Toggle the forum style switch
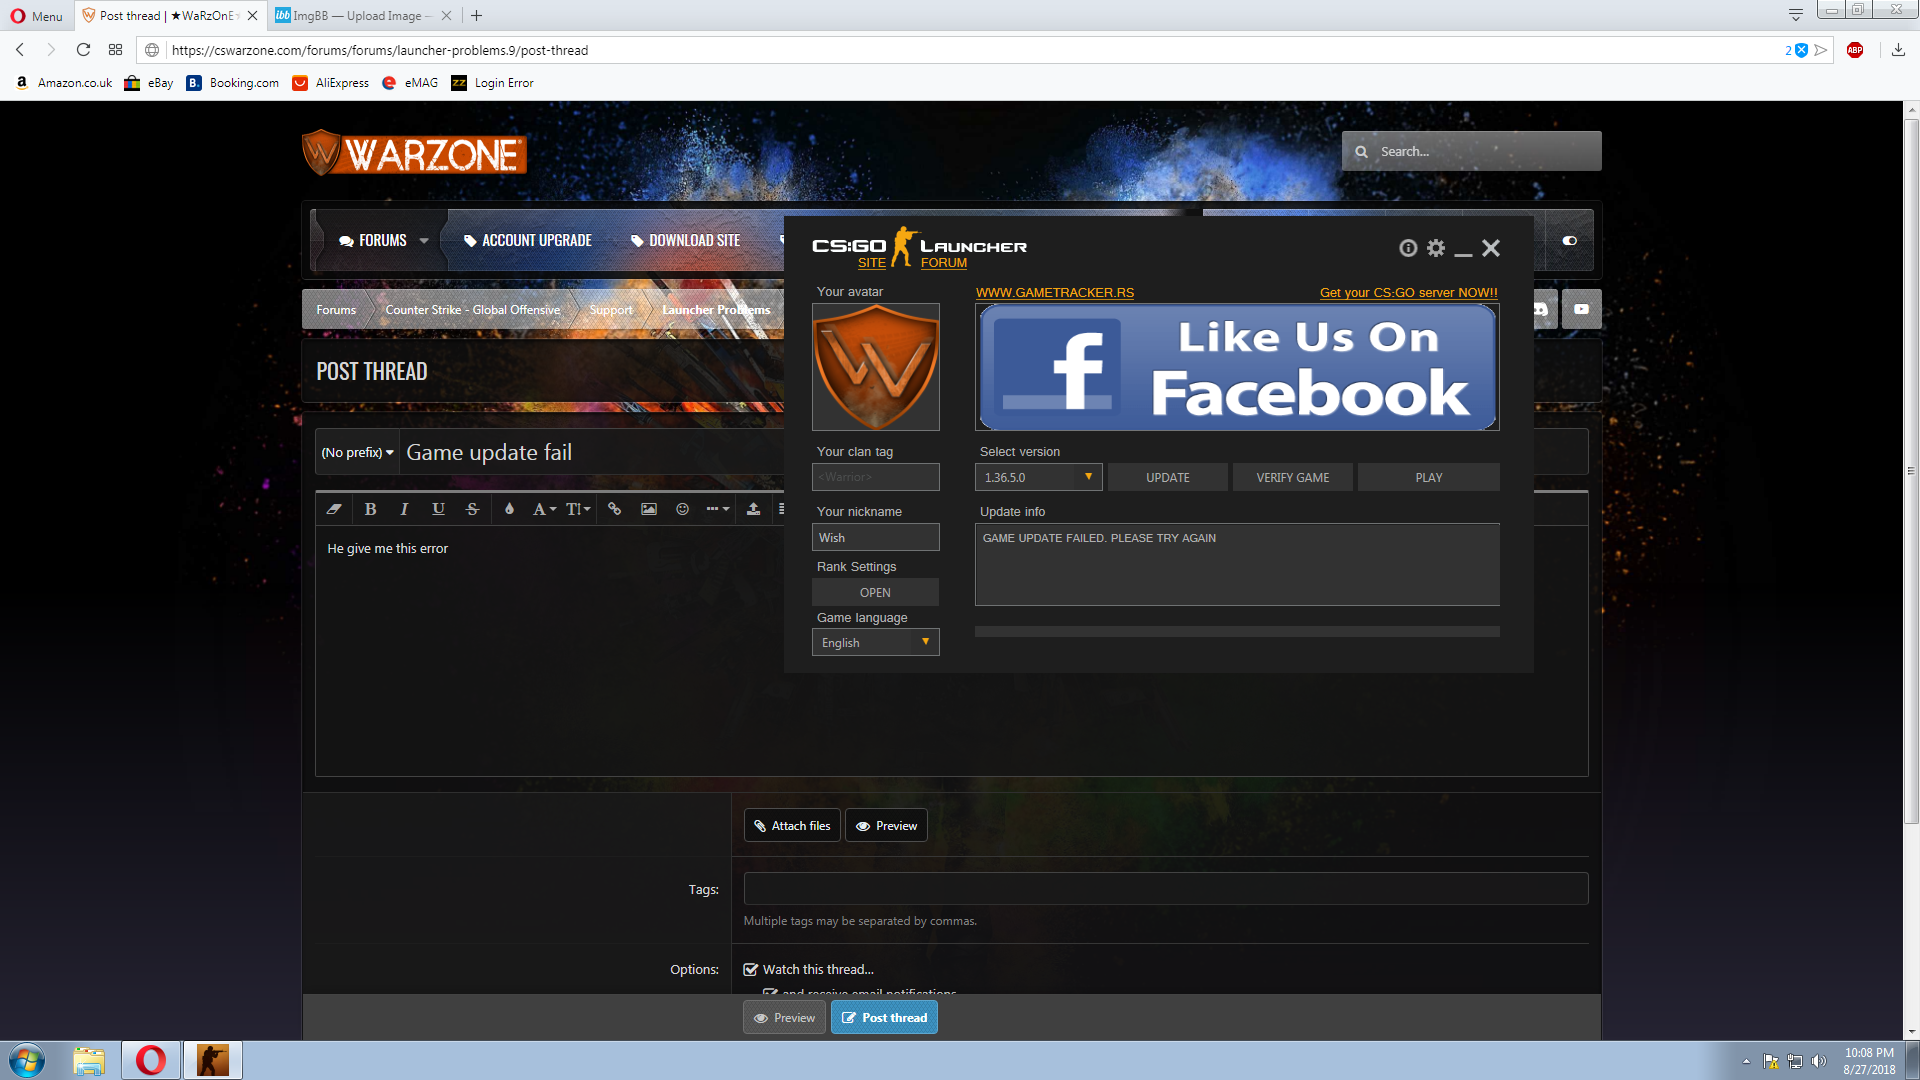The width and height of the screenshot is (1920, 1080). [1570, 241]
